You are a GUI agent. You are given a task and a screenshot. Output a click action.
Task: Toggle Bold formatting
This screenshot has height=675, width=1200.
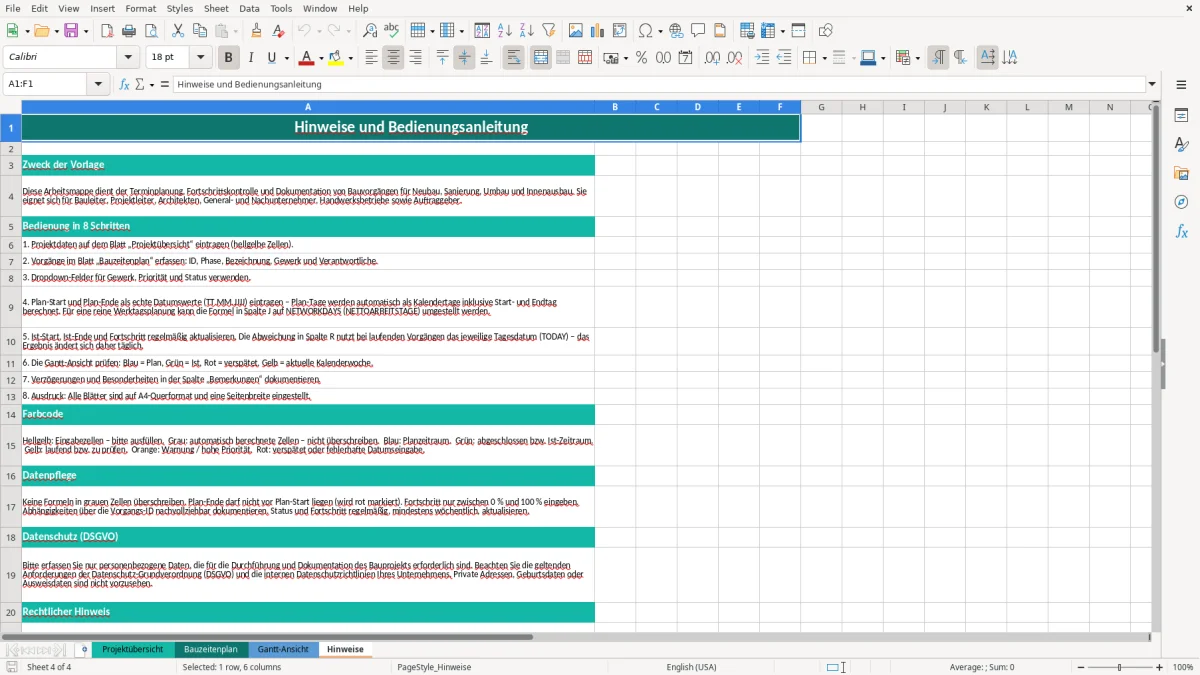pos(228,58)
